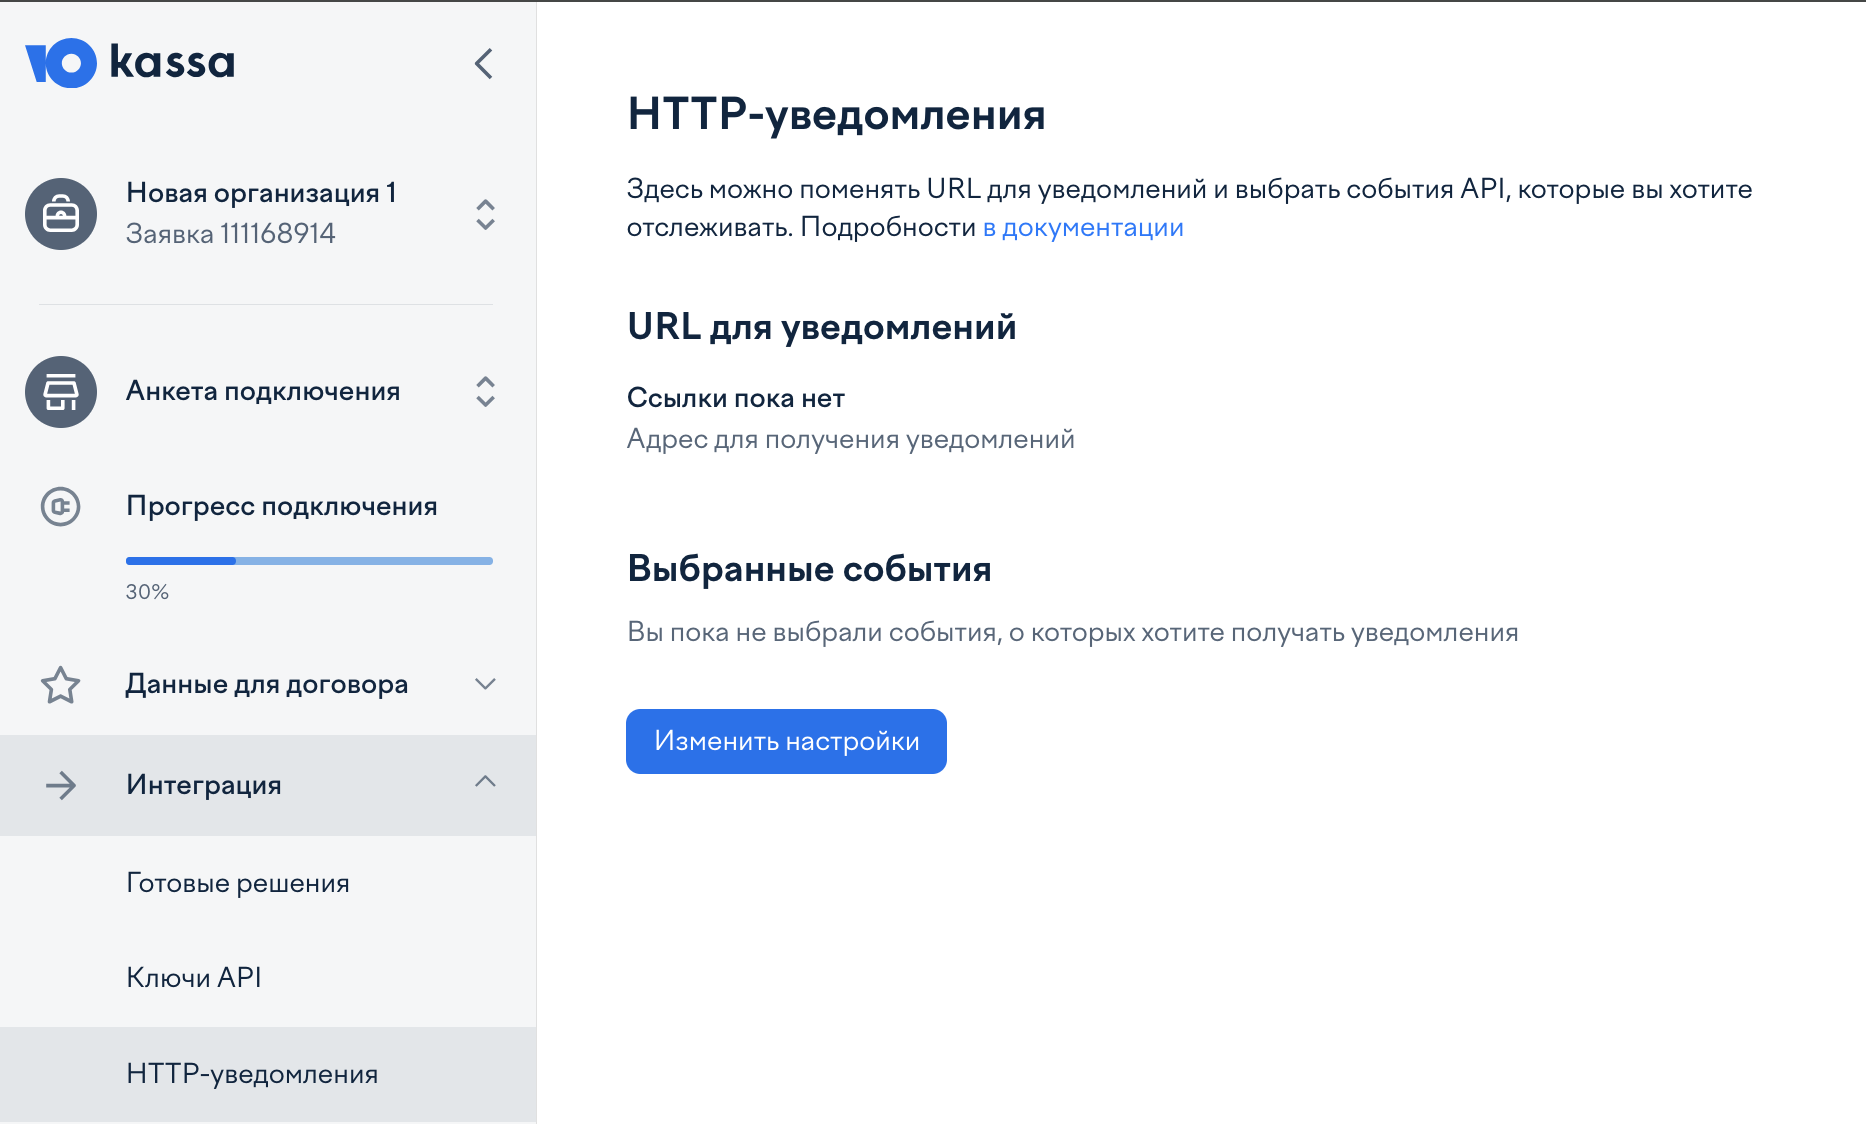This screenshot has width=1866, height=1124.
Task: Click the star icon beside Данные для договора
Action: coord(60,685)
